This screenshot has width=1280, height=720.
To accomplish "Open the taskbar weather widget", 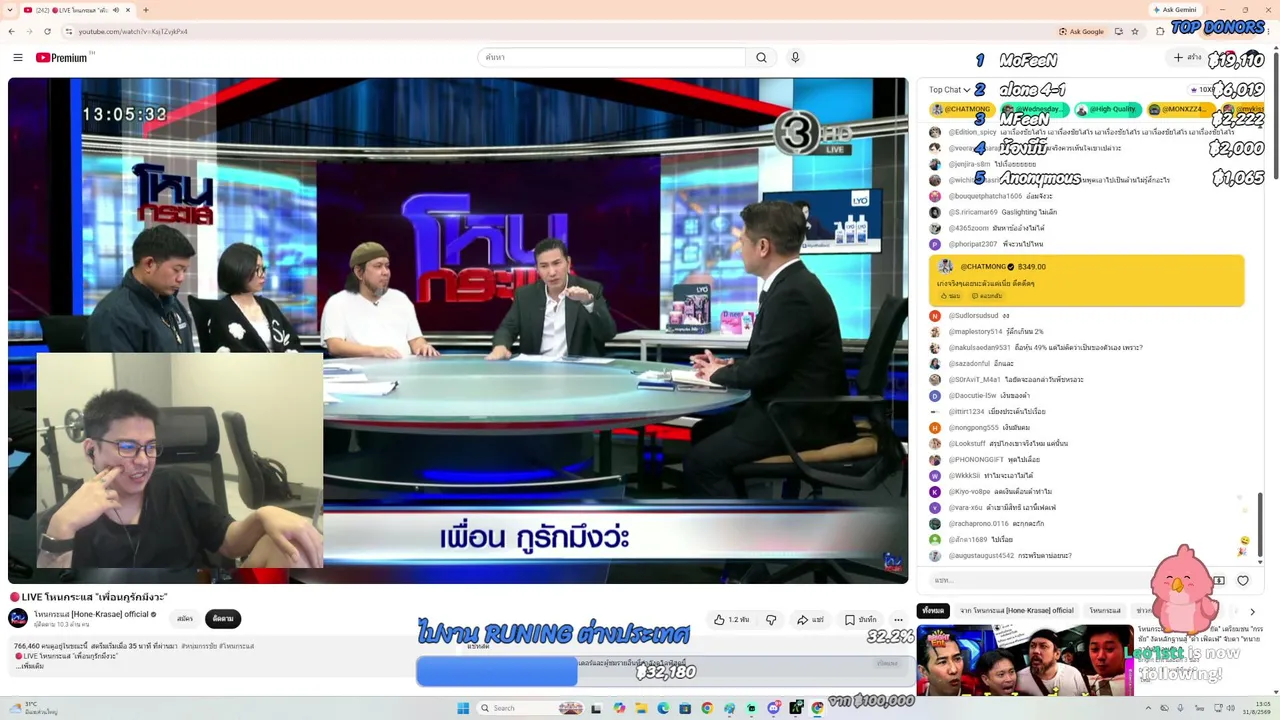I will 36,708.
